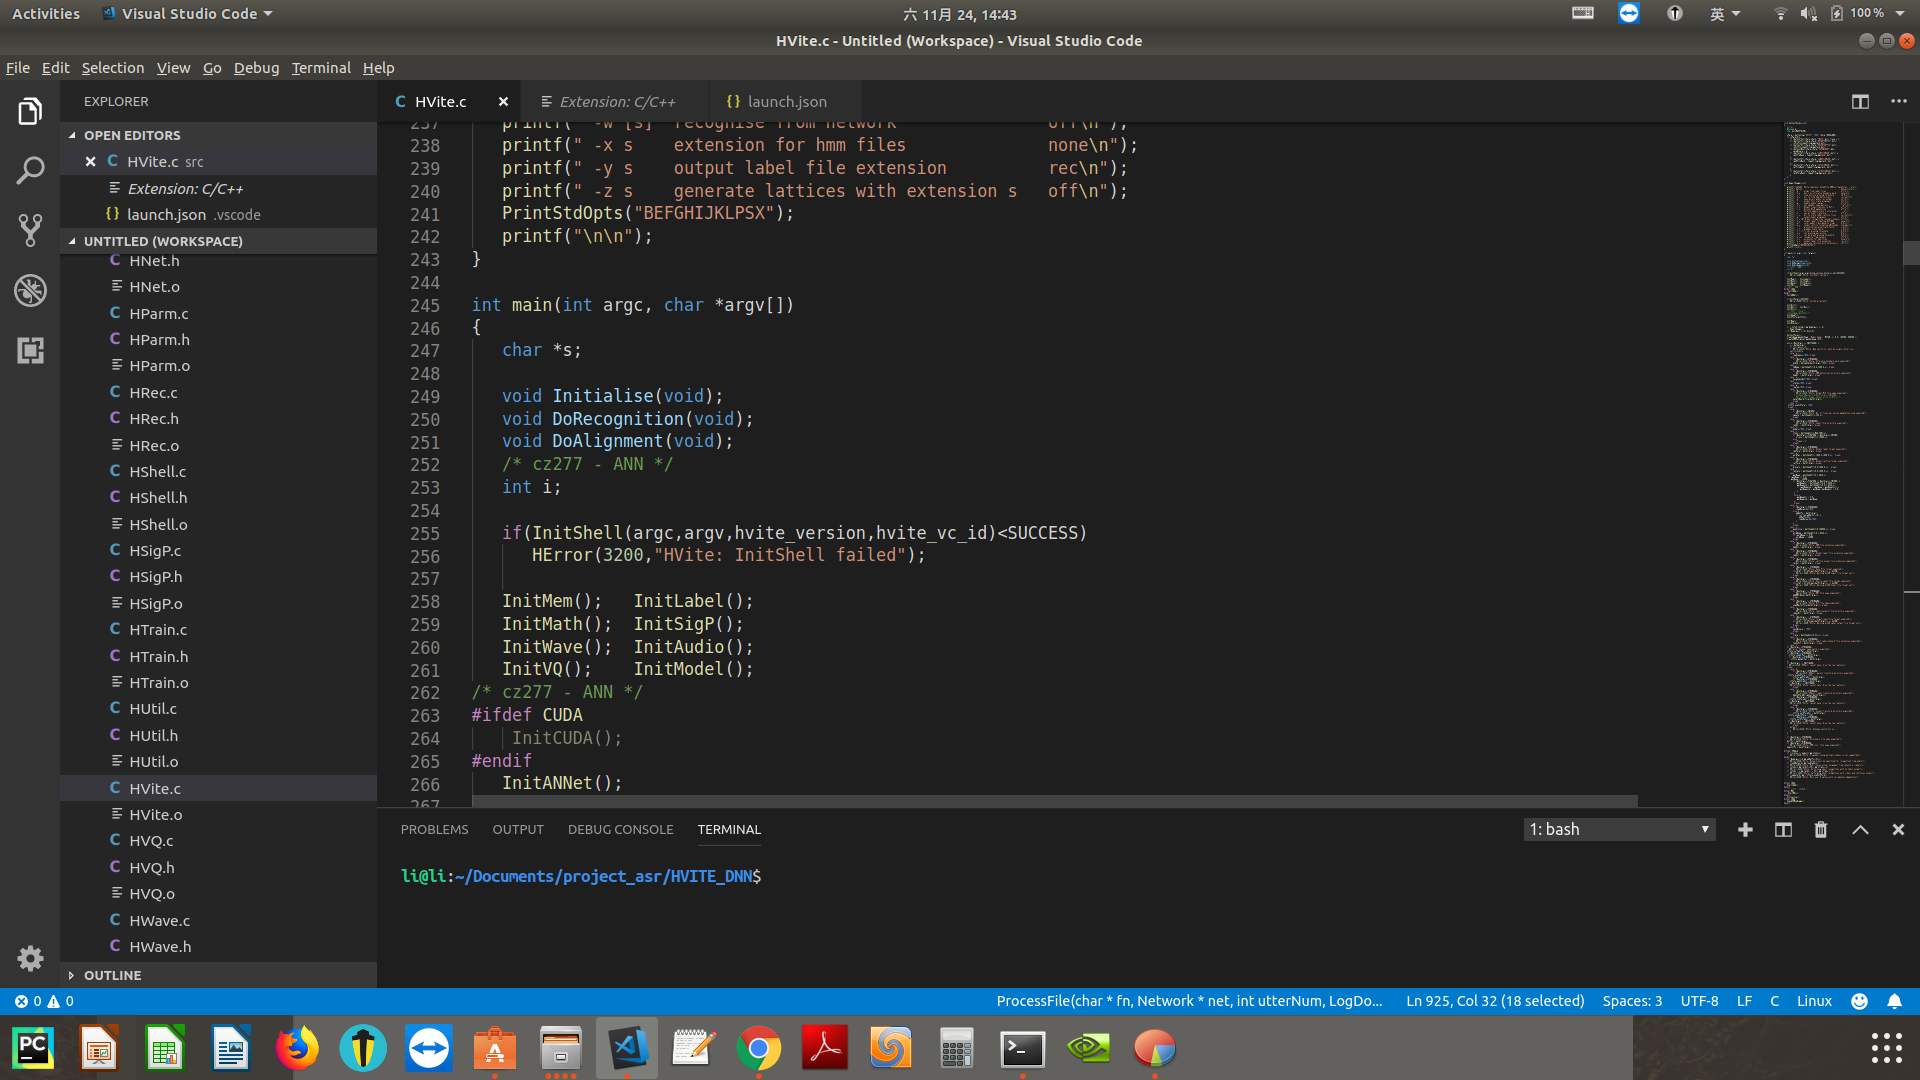Viewport: 1920px width, 1080px height.
Task: Open the Search view in activity bar
Action: tap(30, 171)
